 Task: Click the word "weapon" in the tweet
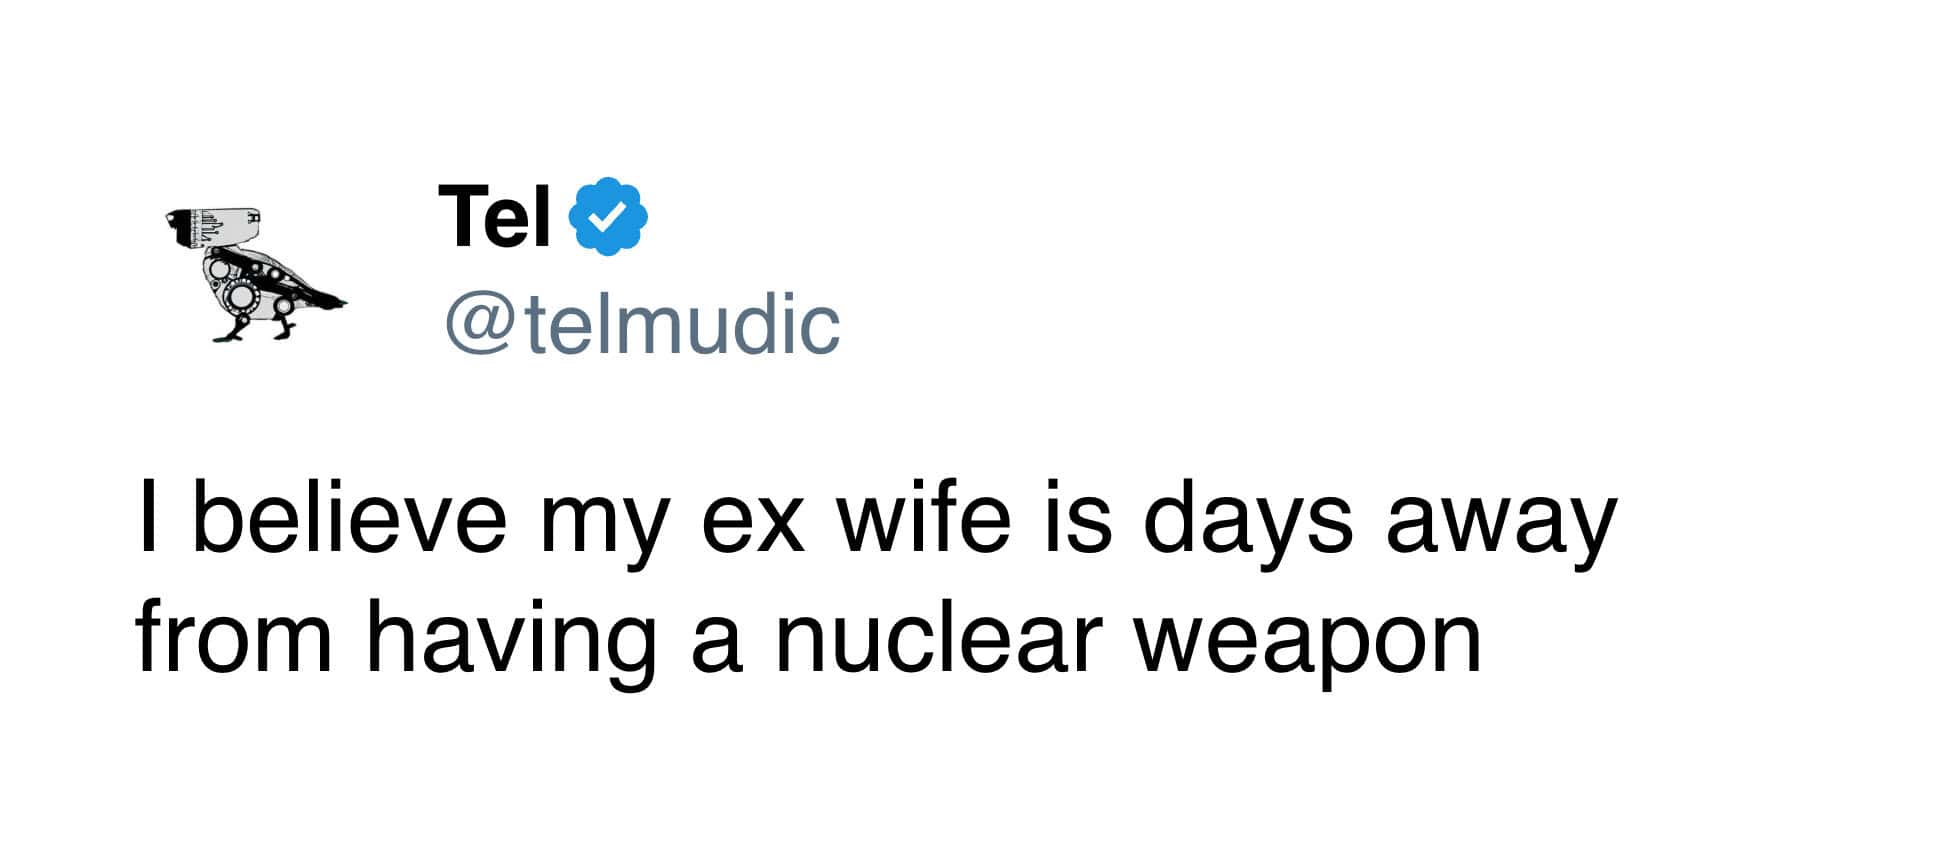pos(1308,642)
